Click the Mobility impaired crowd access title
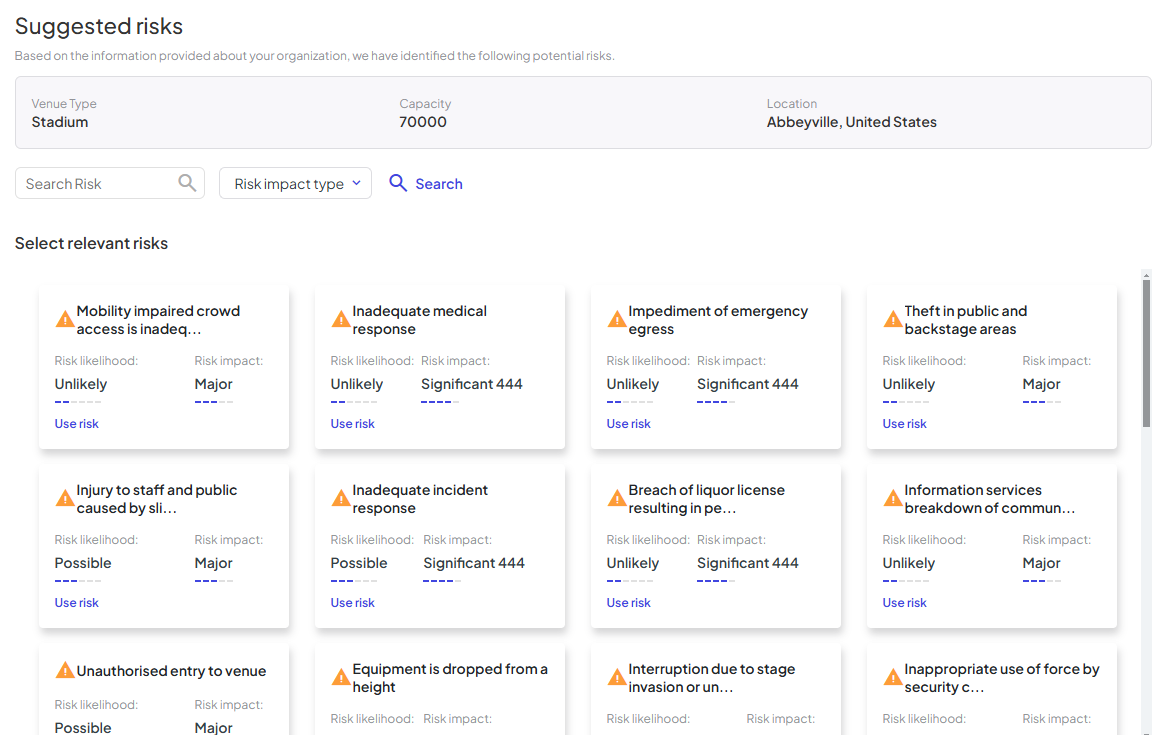1164x735 pixels. pyautogui.click(x=158, y=320)
